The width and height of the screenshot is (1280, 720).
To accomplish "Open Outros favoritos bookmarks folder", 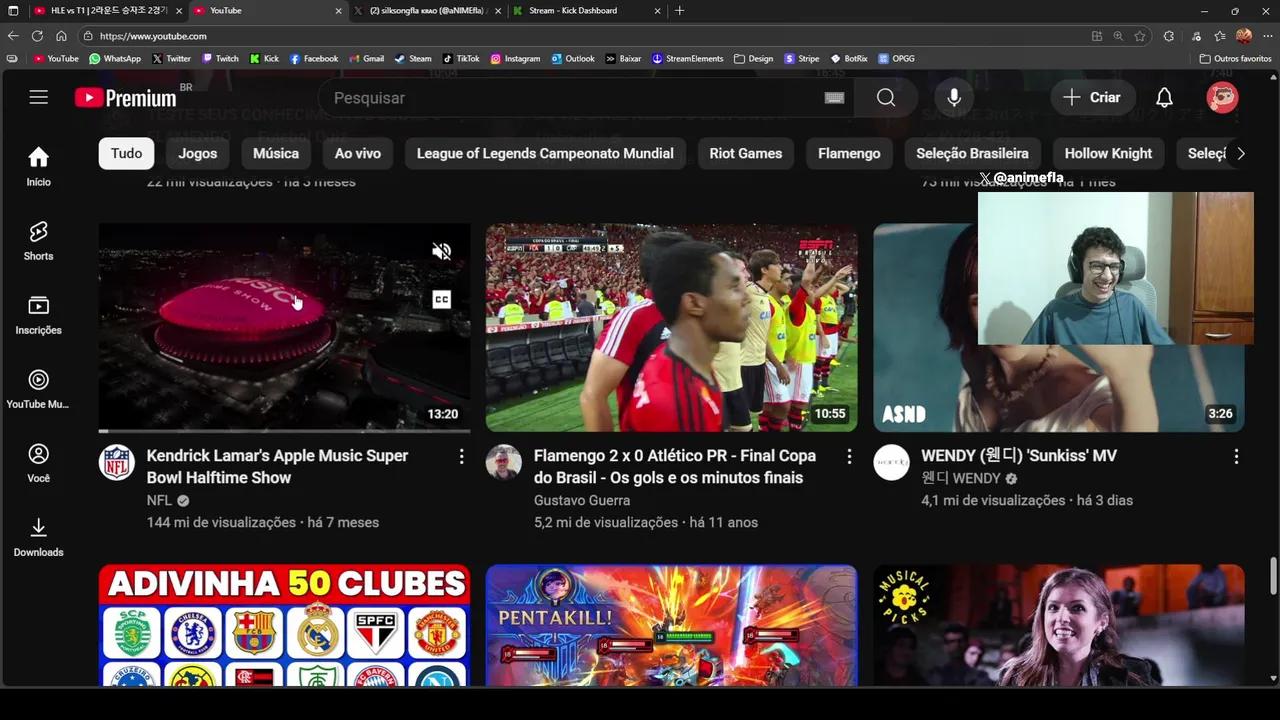I will (1235, 58).
